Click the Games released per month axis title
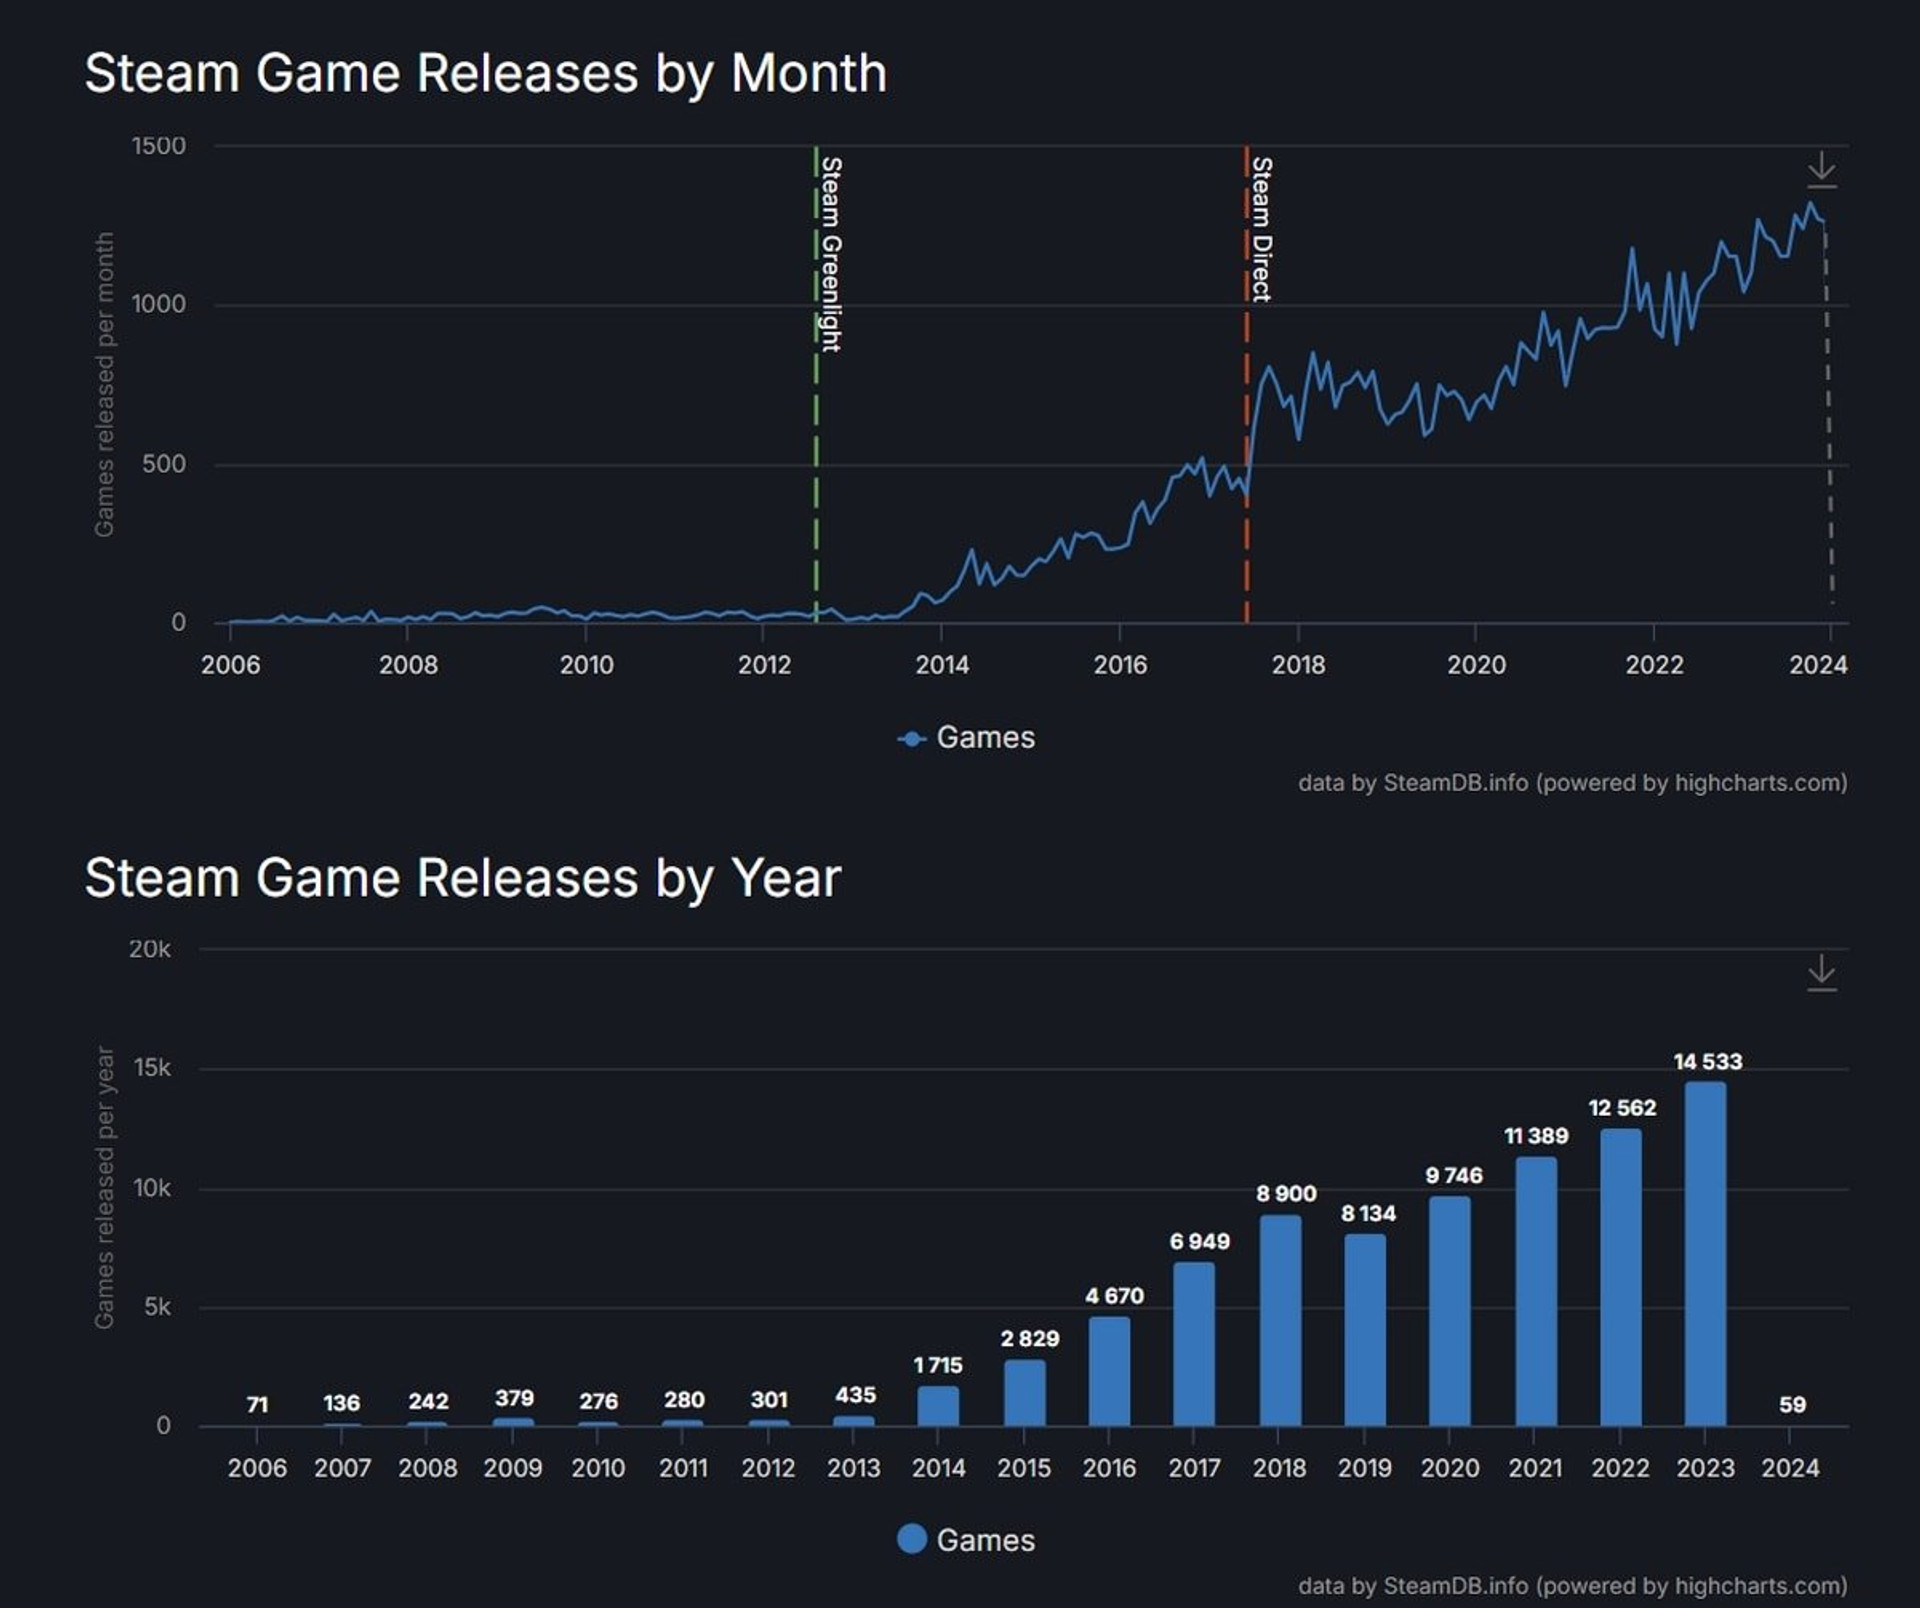The height and width of the screenshot is (1608, 1920). click(x=104, y=384)
